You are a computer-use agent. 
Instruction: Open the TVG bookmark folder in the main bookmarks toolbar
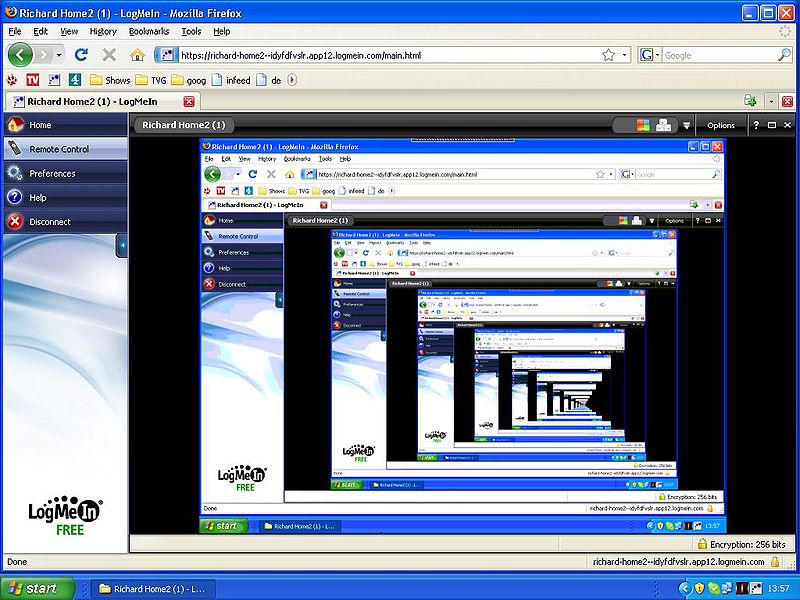151,80
